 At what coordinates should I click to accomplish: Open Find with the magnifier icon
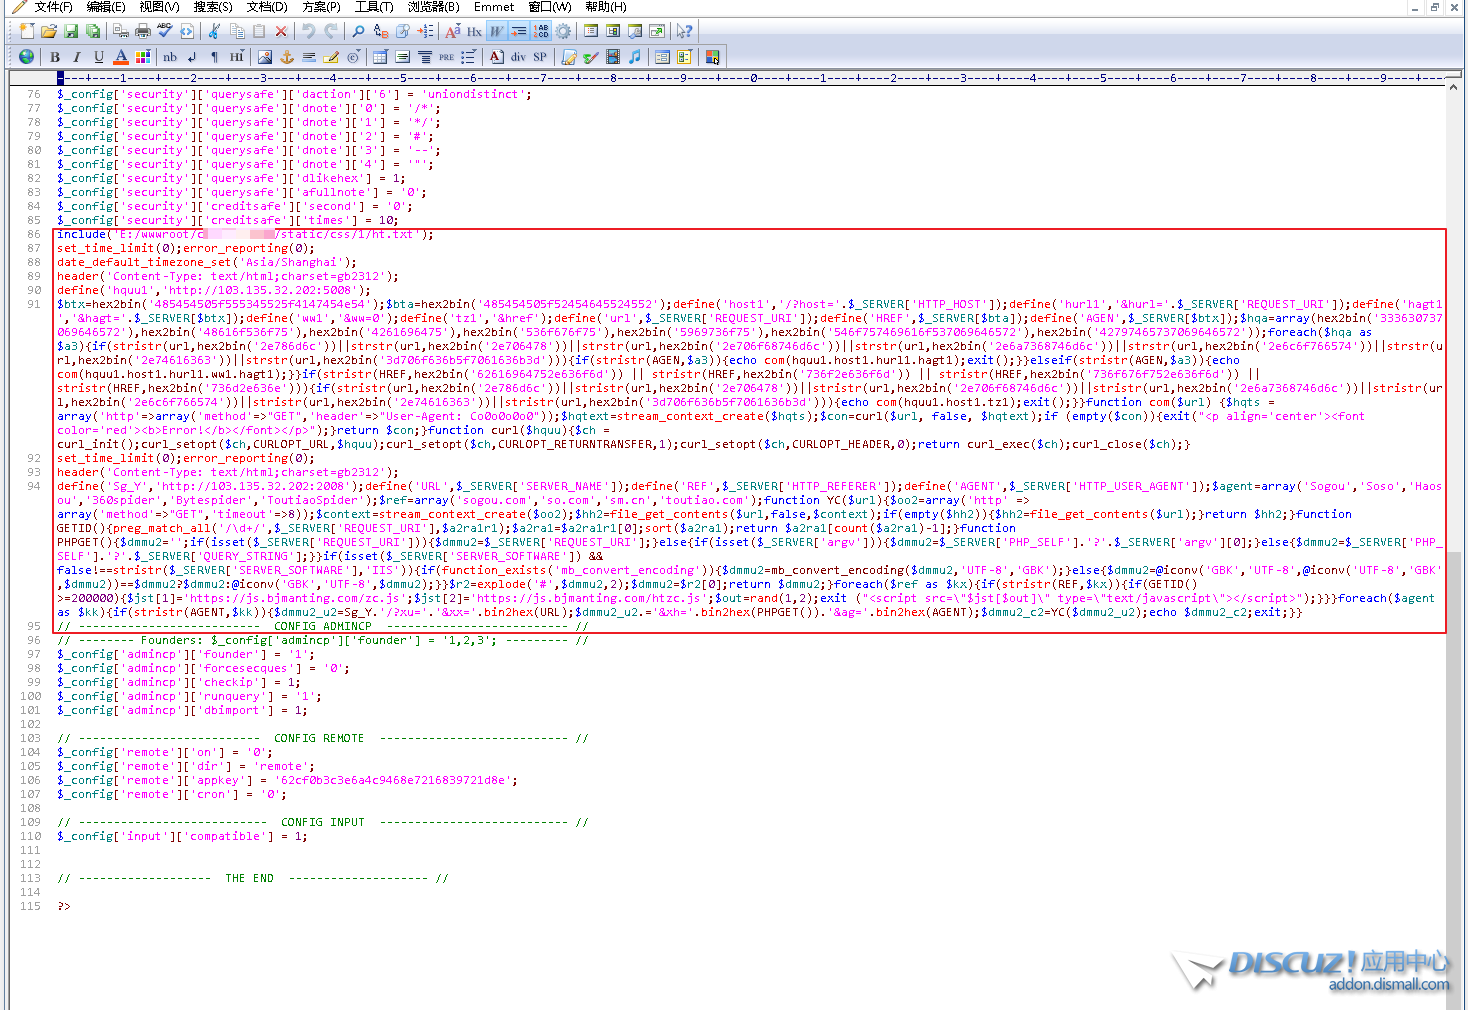coord(358,31)
